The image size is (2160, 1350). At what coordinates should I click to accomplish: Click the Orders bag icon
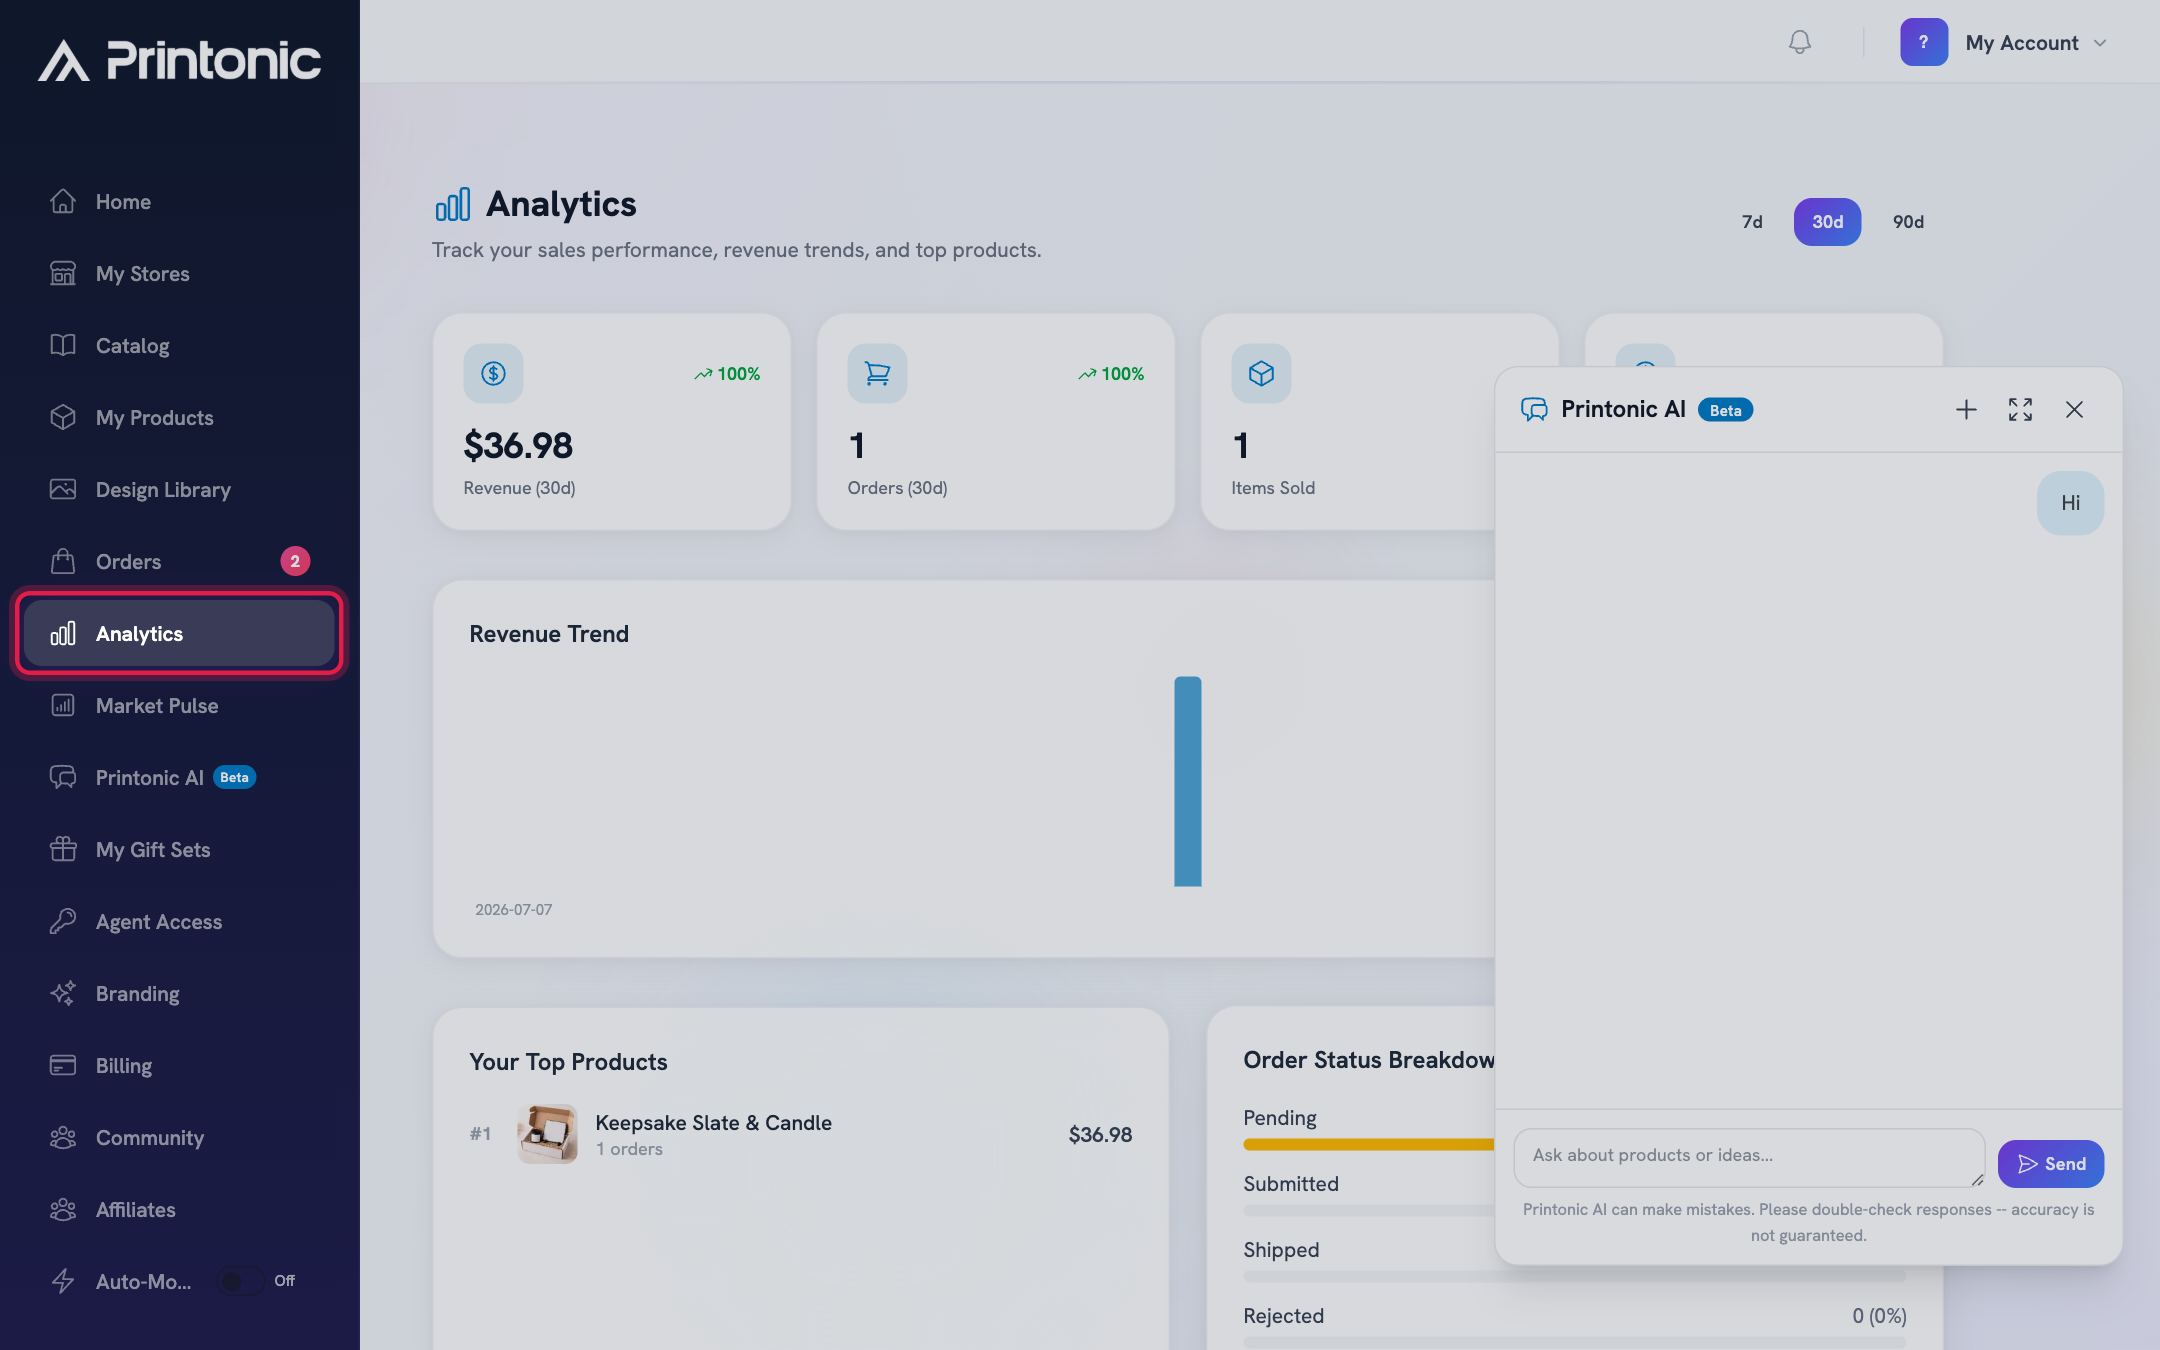63,561
